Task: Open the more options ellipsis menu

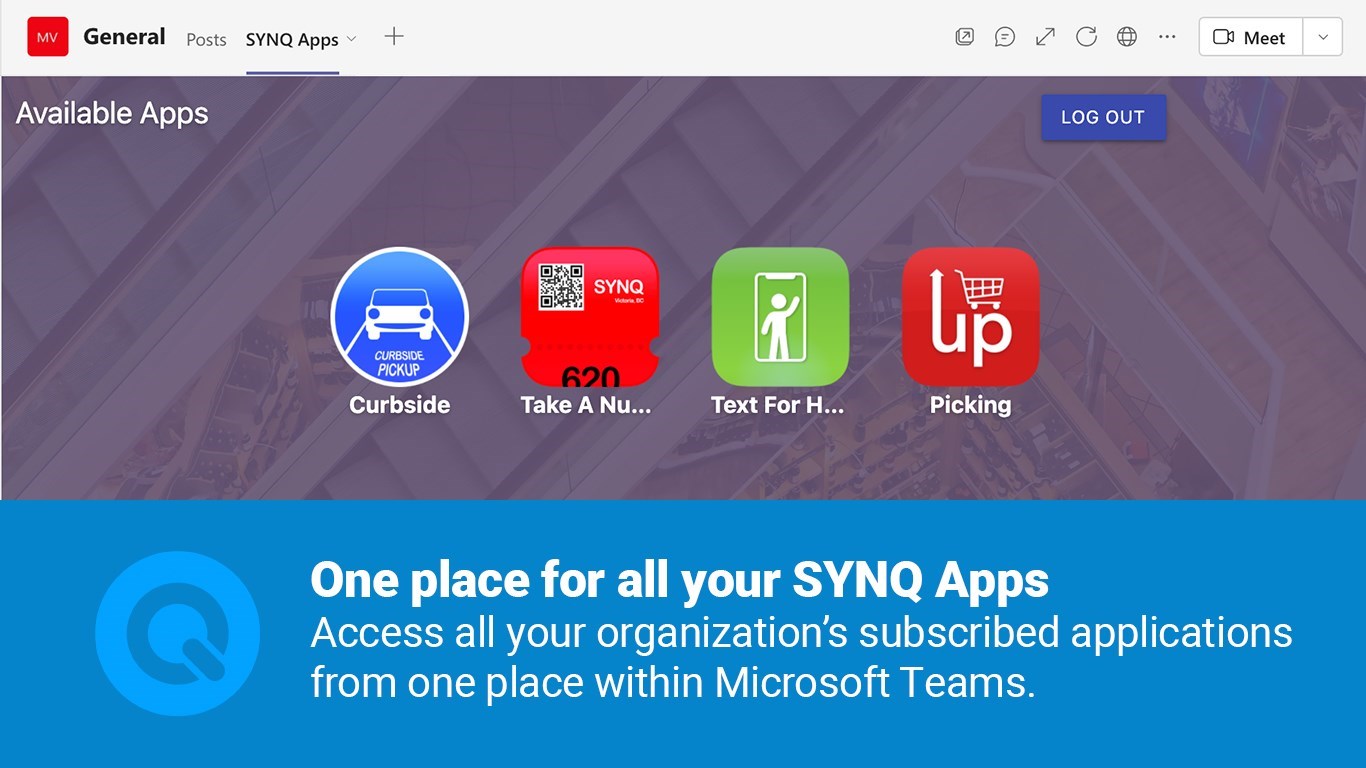Action: (x=1167, y=37)
